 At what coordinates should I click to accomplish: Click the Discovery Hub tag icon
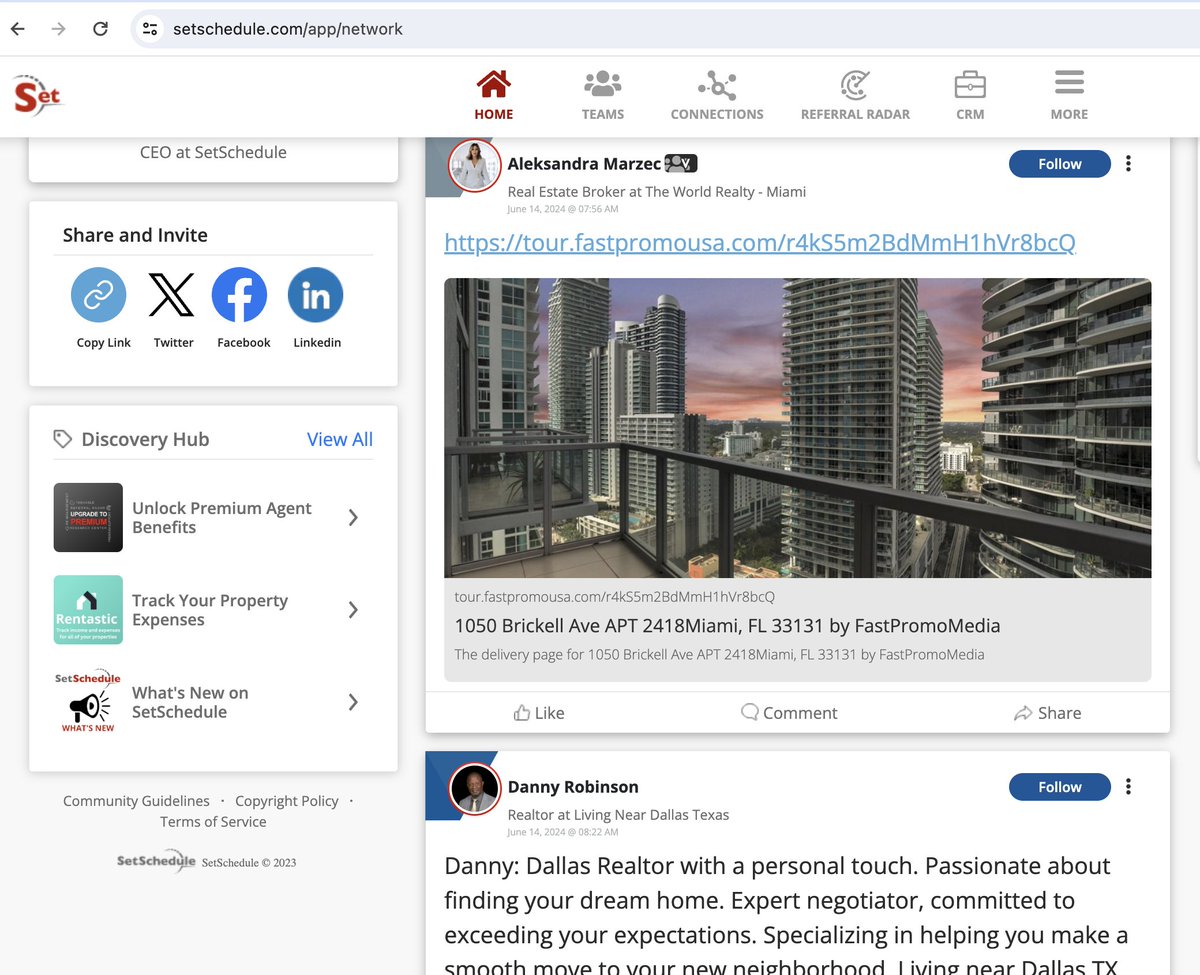point(63,439)
